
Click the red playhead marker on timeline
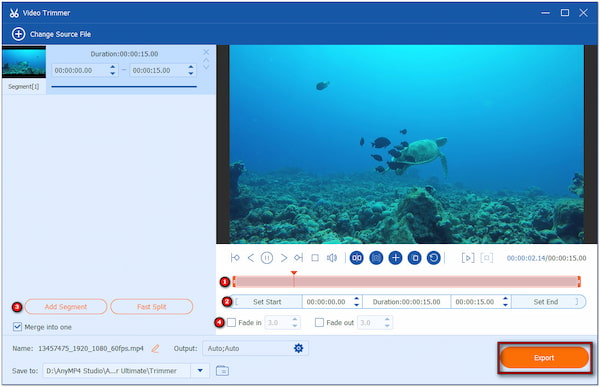(294, 273)
